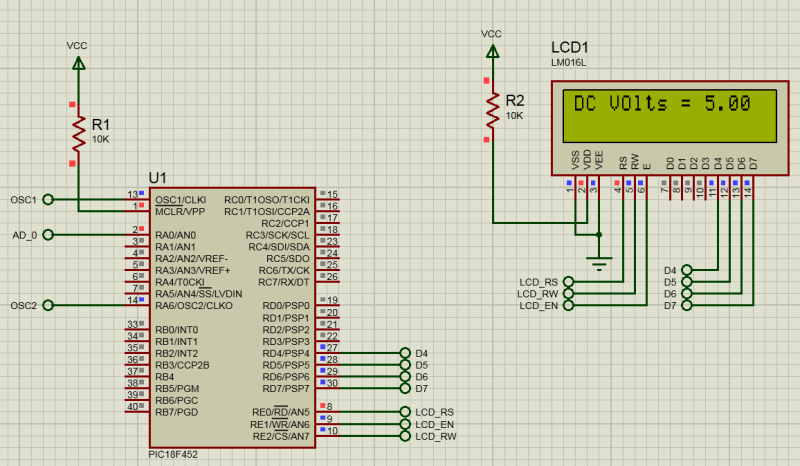Click the AD_0 terminal circle

[x=48, y=235]
